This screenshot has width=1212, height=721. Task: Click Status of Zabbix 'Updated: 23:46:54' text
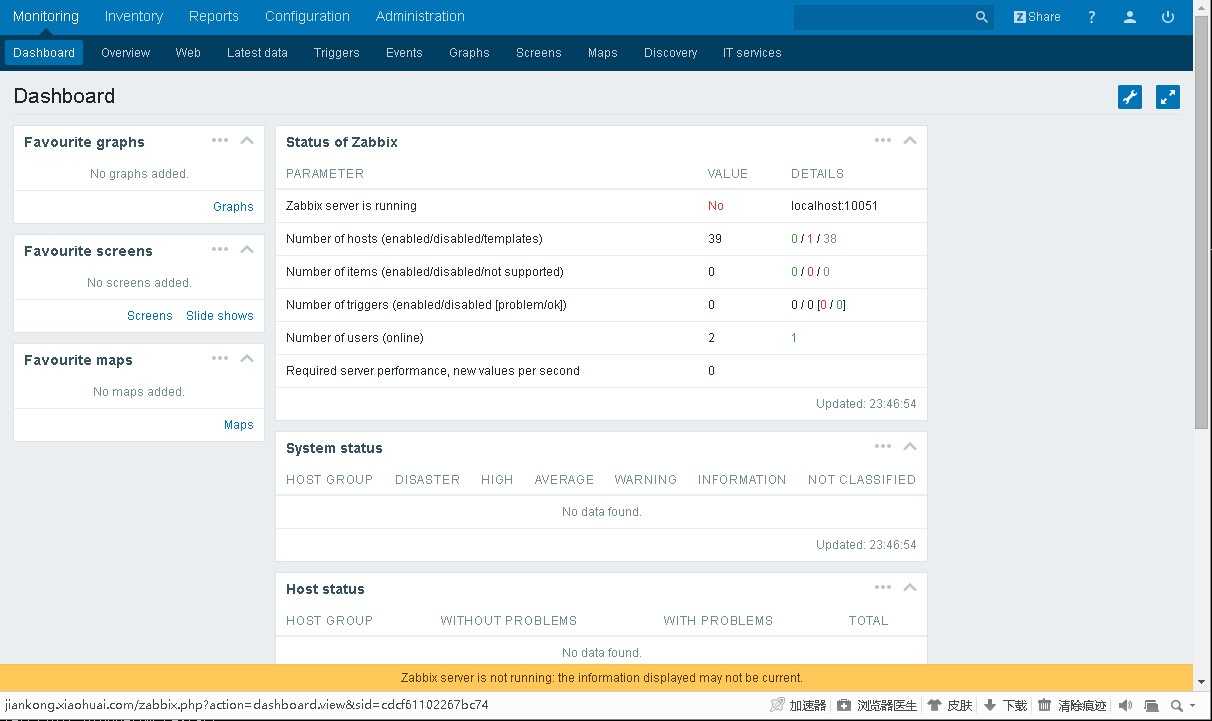[x=866, y=404]
